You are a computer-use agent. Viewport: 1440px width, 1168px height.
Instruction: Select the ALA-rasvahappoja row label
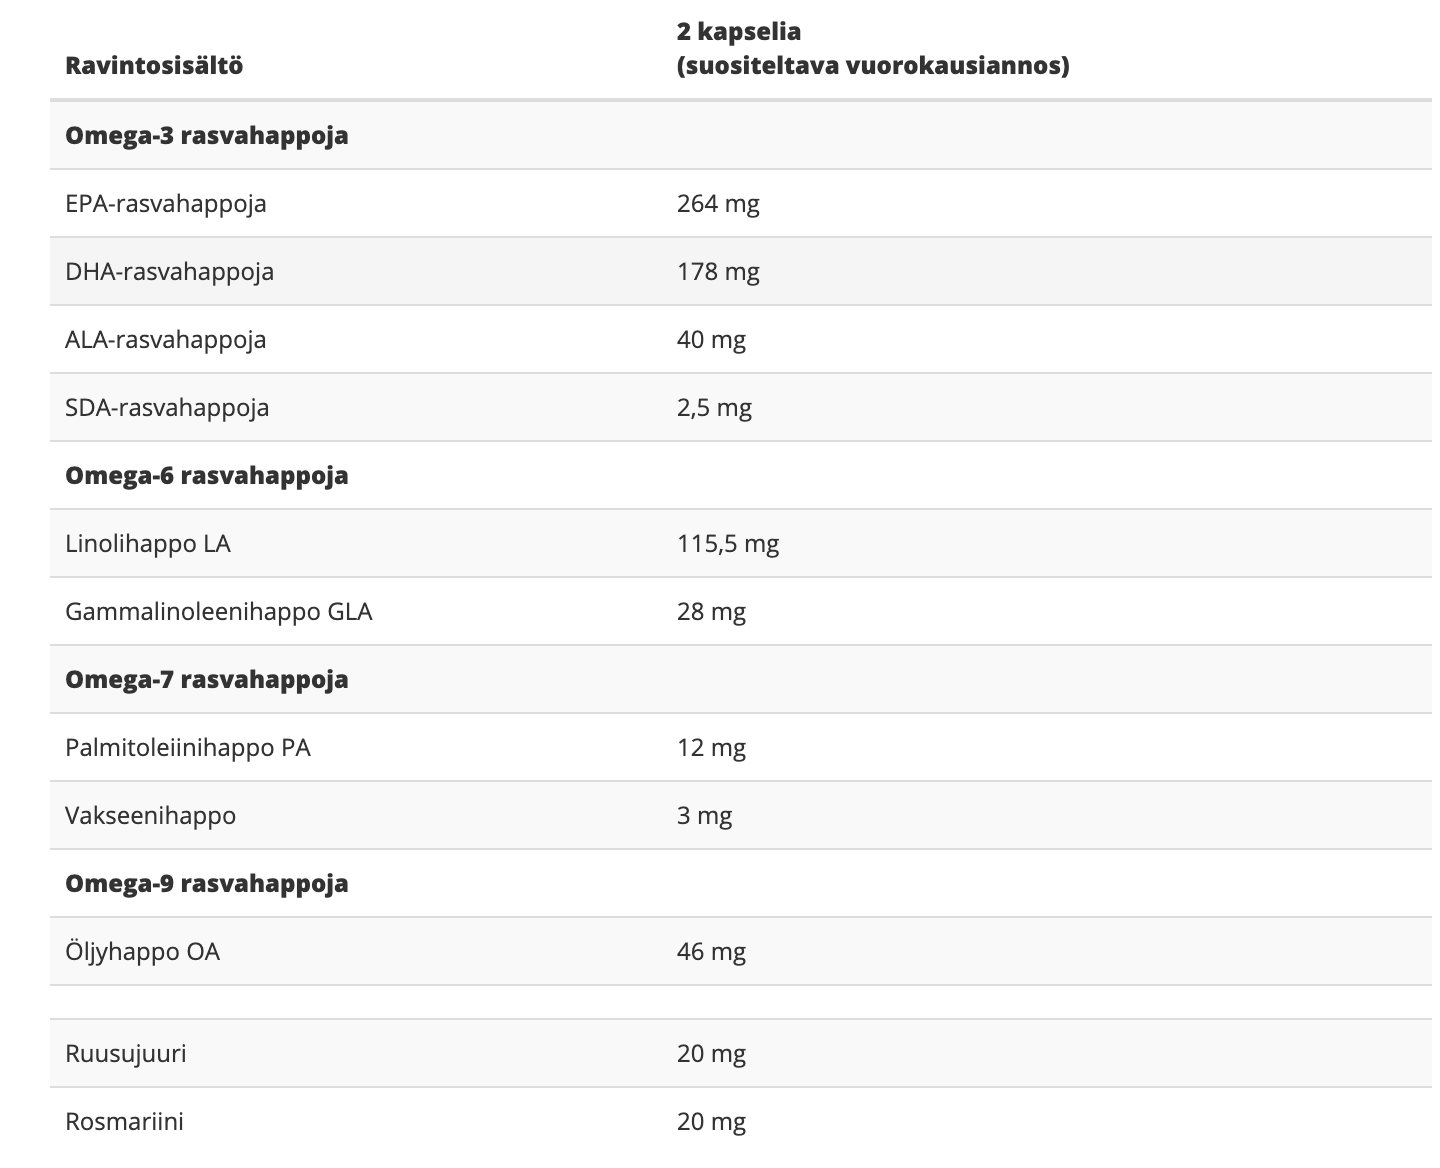click(x=166, y=340)
